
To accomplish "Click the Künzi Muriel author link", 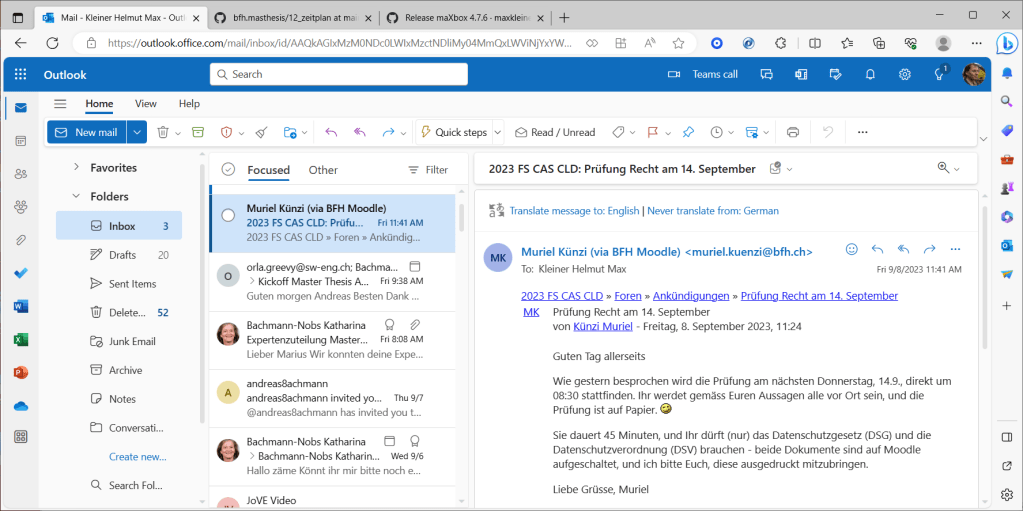I will 605,326.
